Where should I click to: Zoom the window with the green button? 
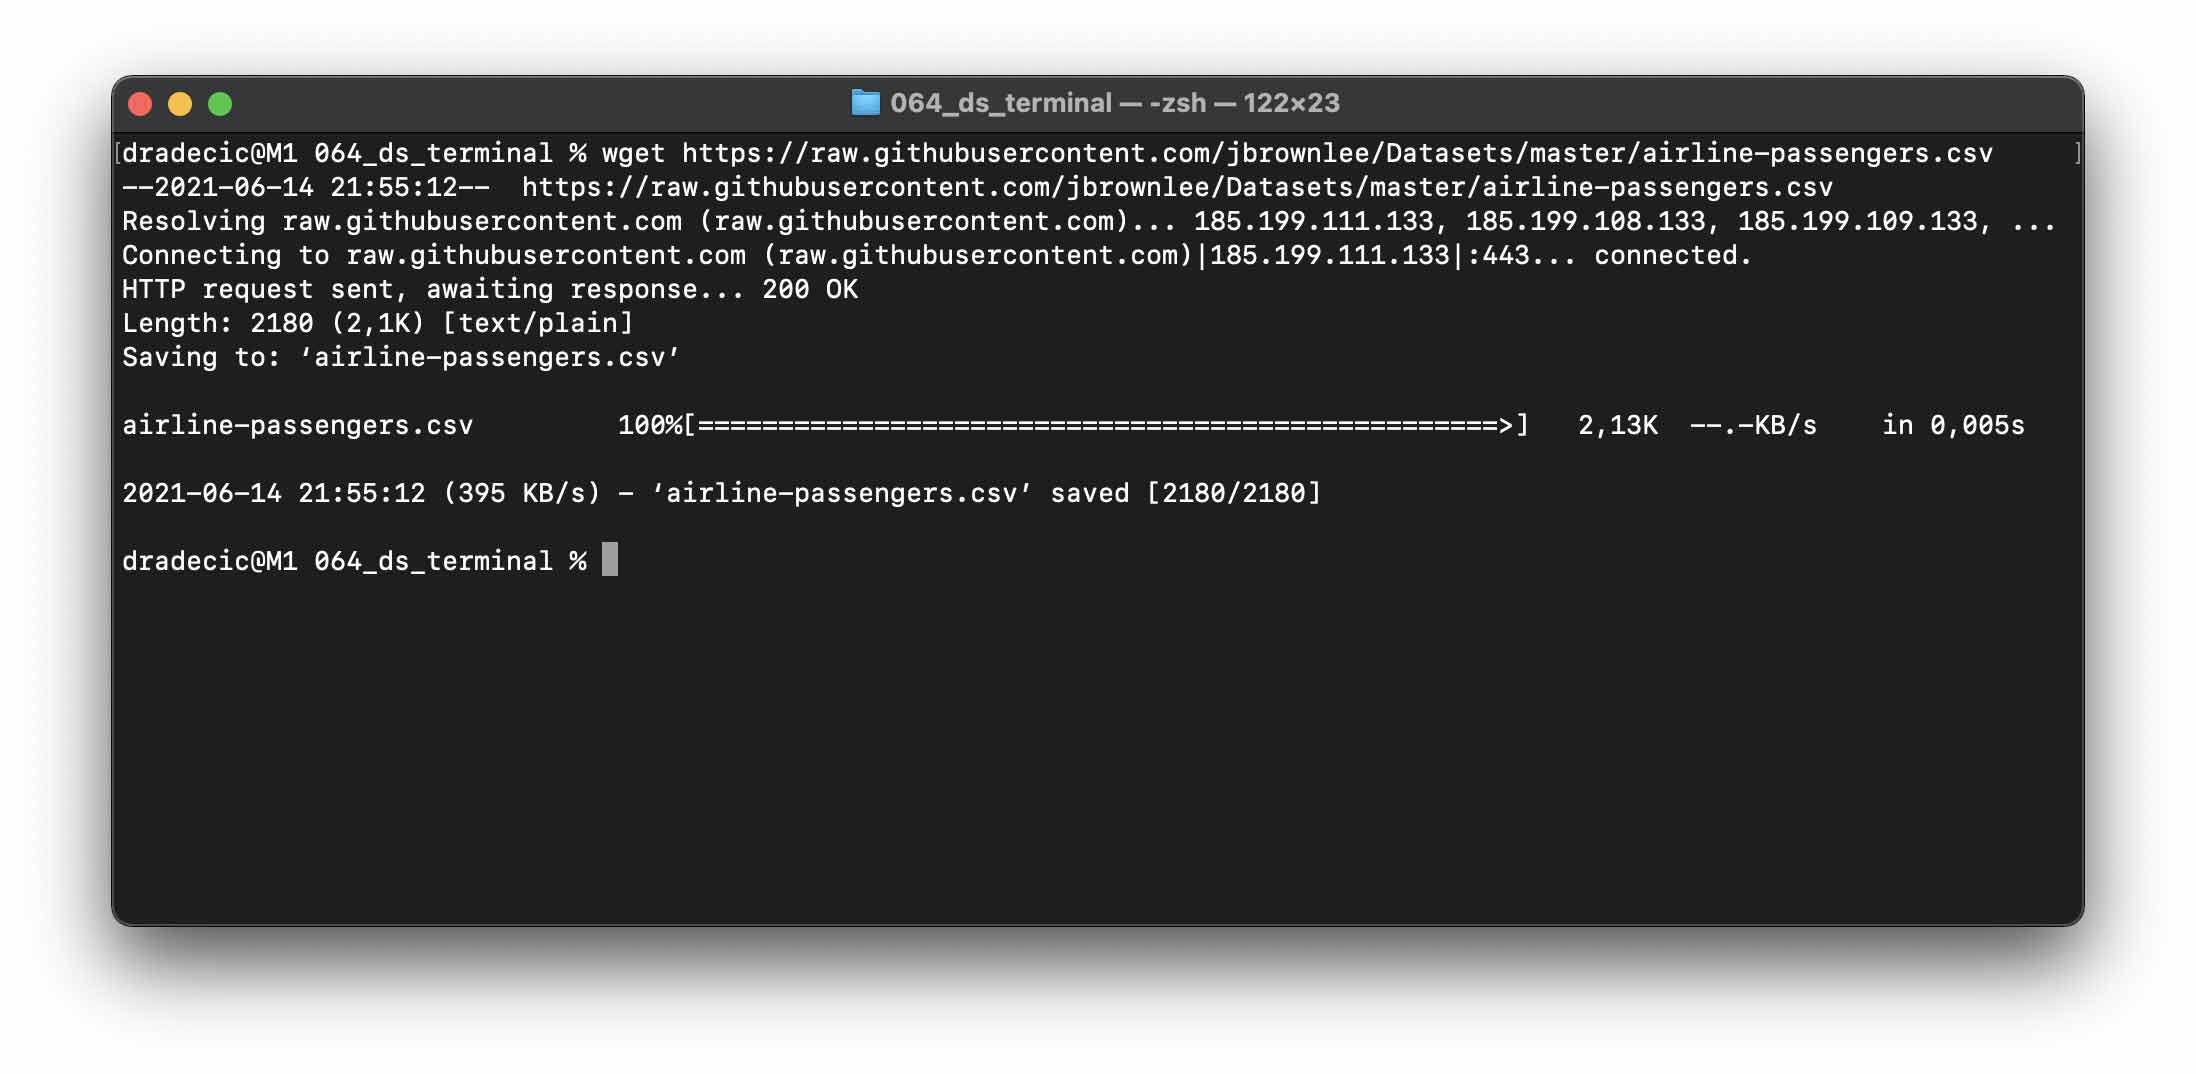(x=220, y=104)
